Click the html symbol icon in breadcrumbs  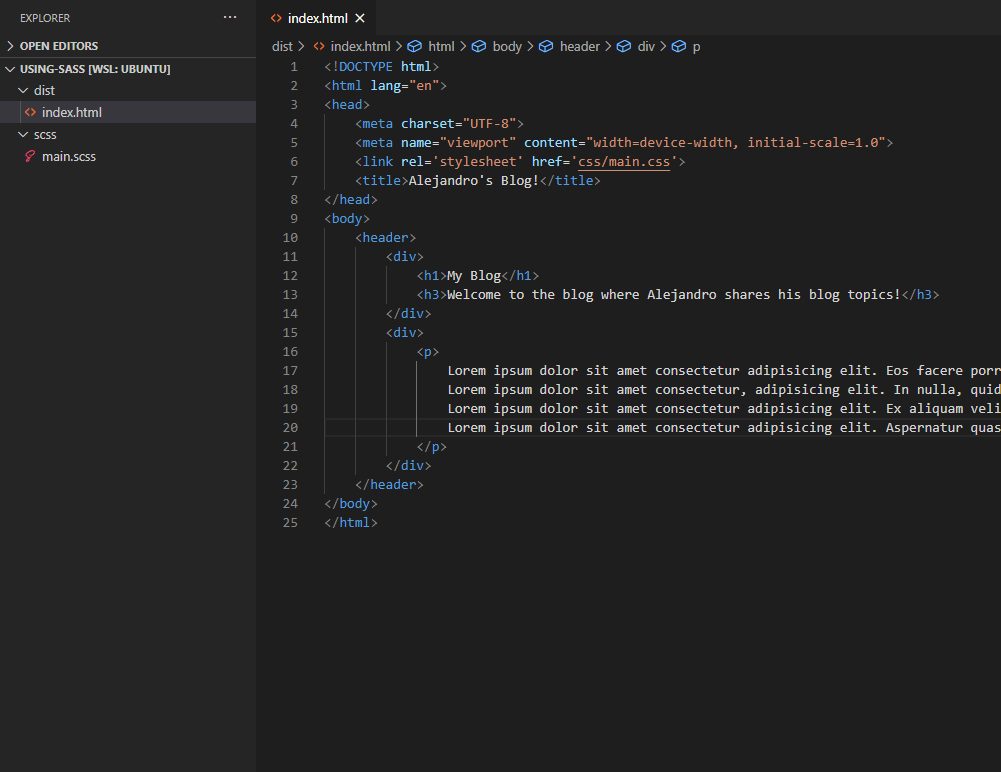(x=414, y=46)
